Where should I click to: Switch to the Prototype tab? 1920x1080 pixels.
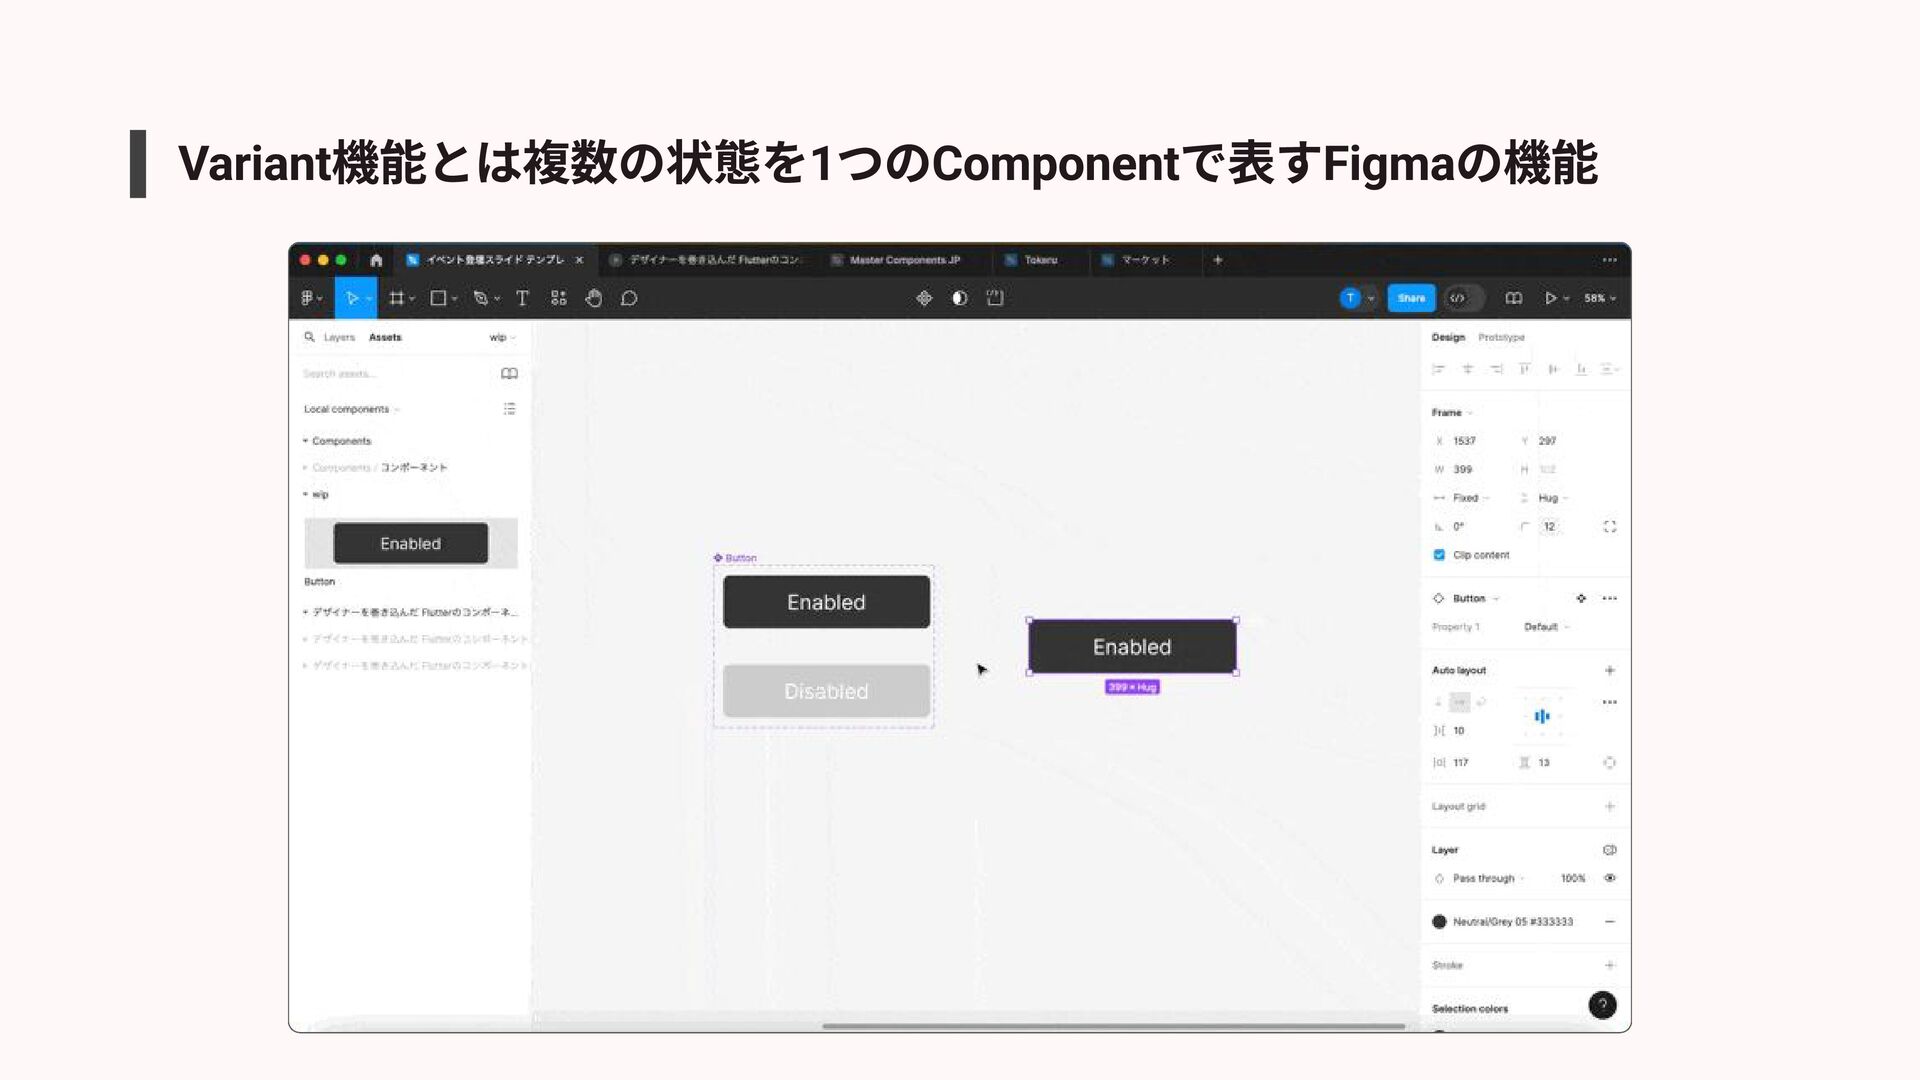(1501, 337)
